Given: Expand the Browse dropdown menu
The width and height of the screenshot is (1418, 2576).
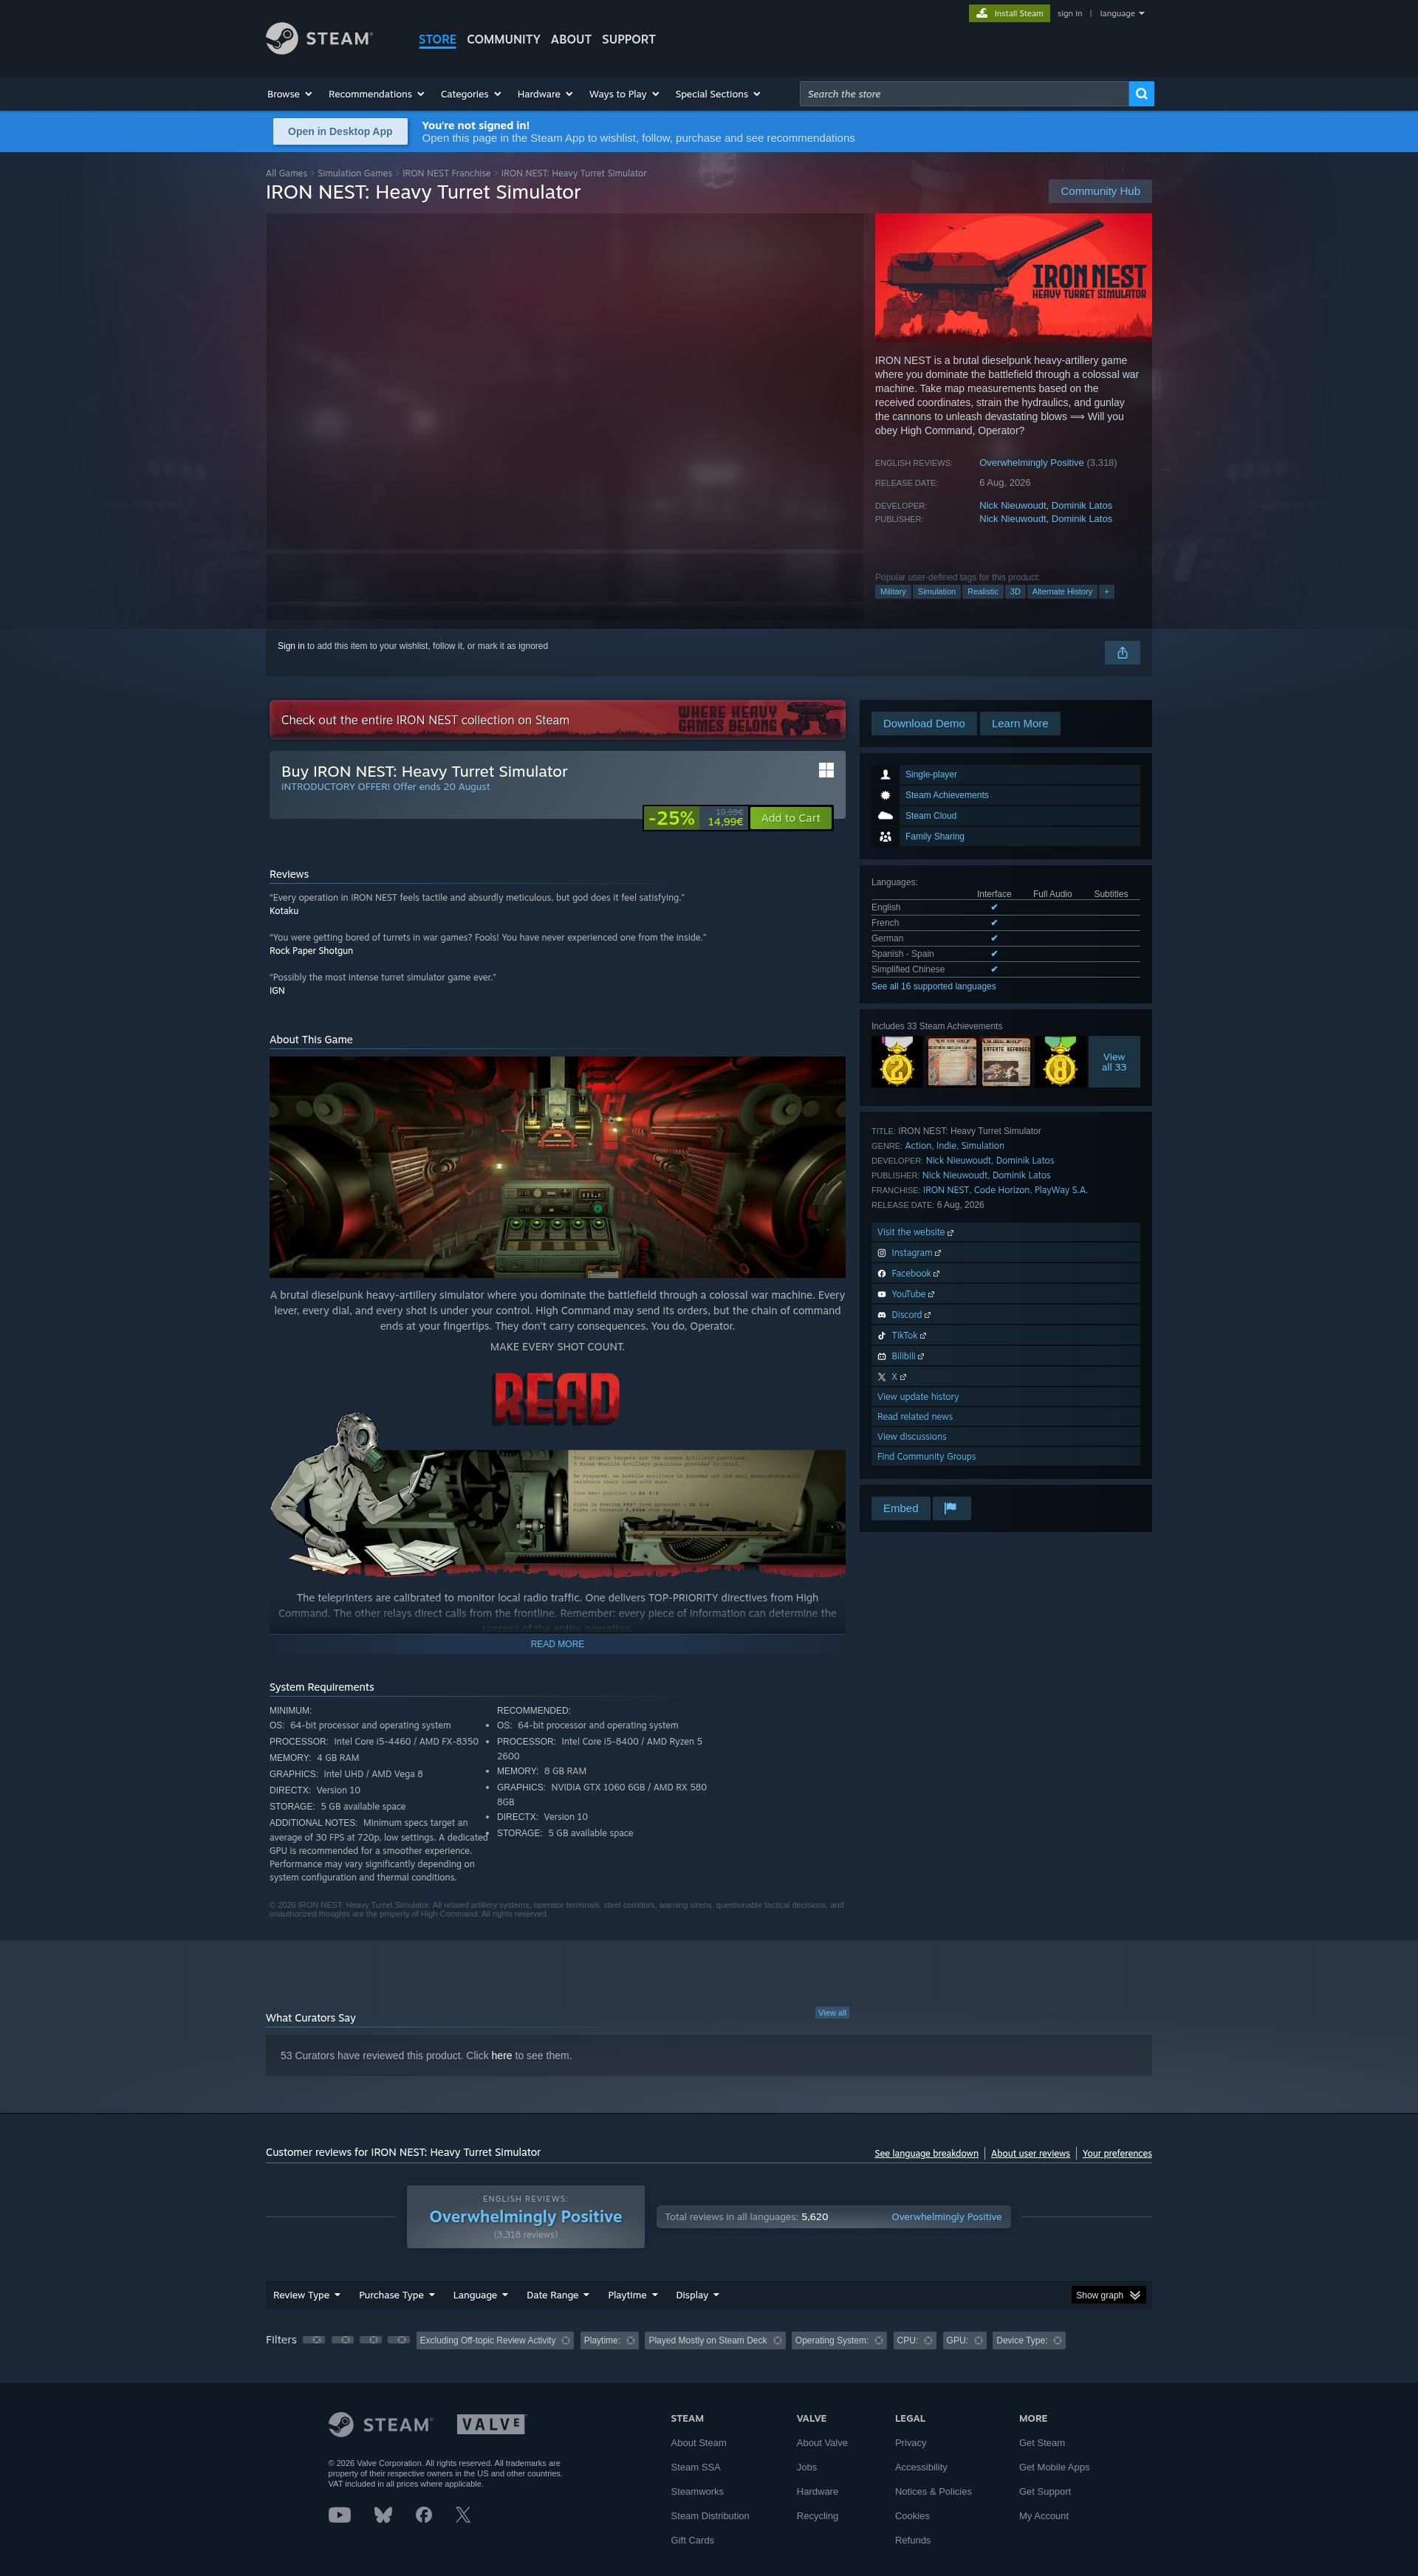Looking at the screenshot, I should [290, 94].
